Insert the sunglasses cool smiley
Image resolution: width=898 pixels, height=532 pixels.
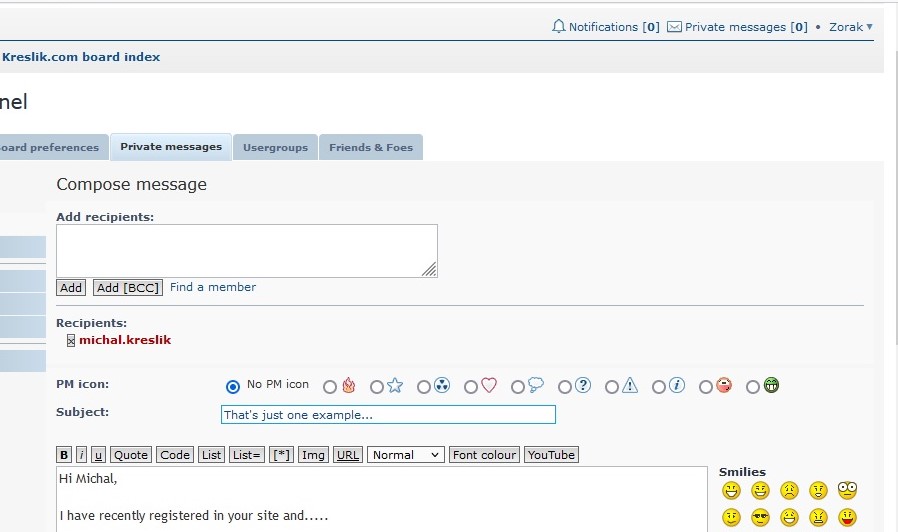[761, 518]
